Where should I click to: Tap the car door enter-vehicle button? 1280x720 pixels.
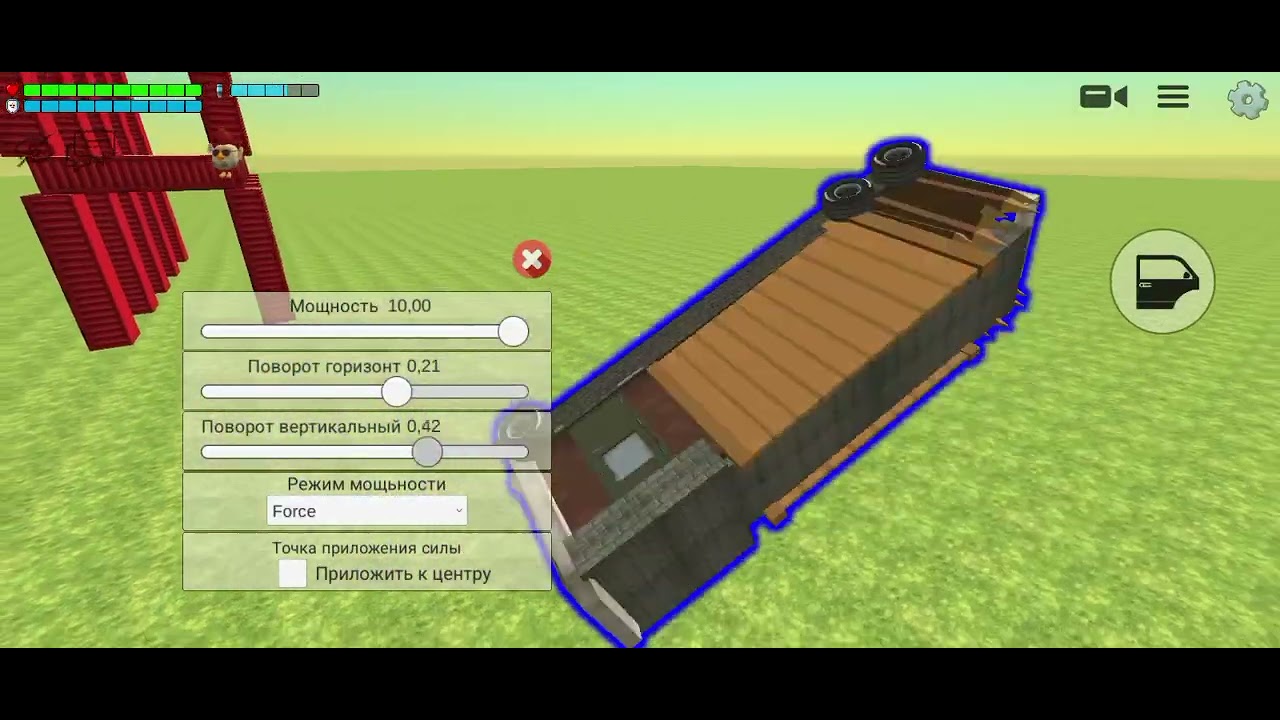(1163, 281)
